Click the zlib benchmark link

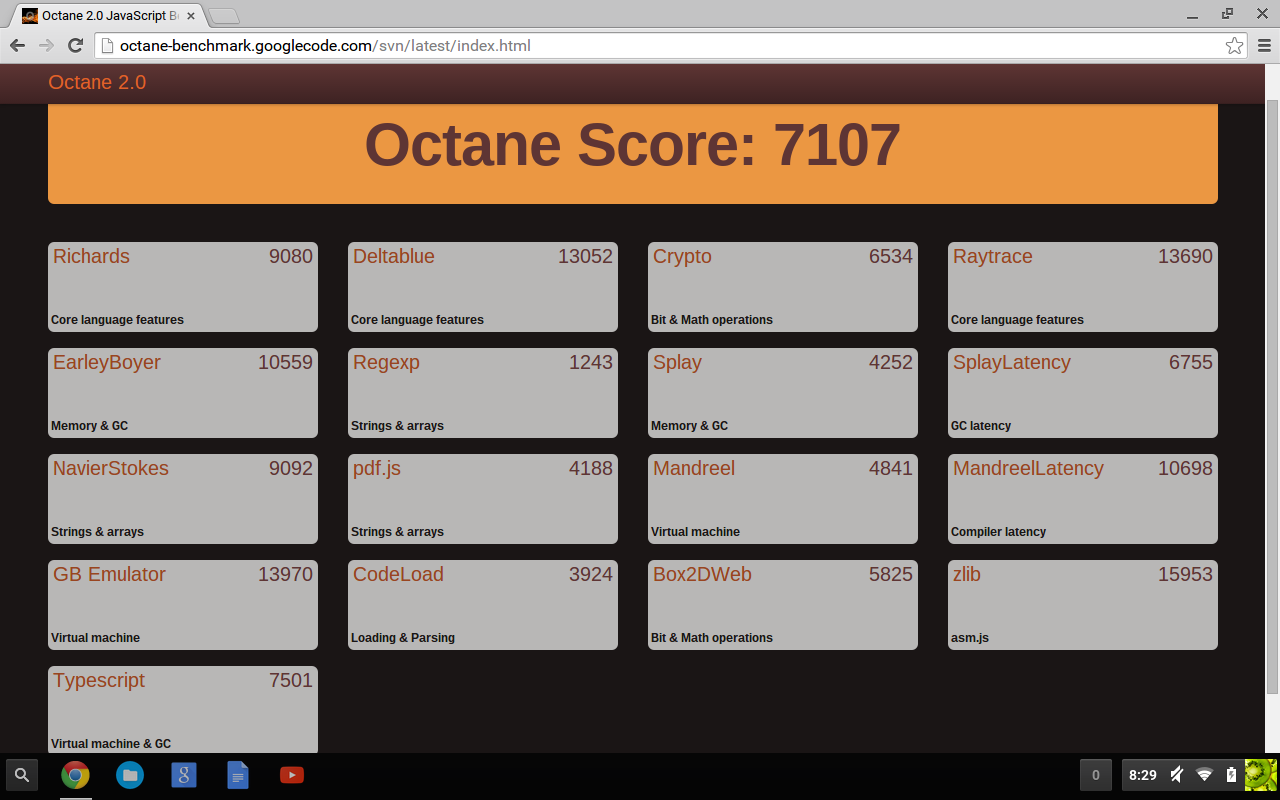[x=967, y=574]
